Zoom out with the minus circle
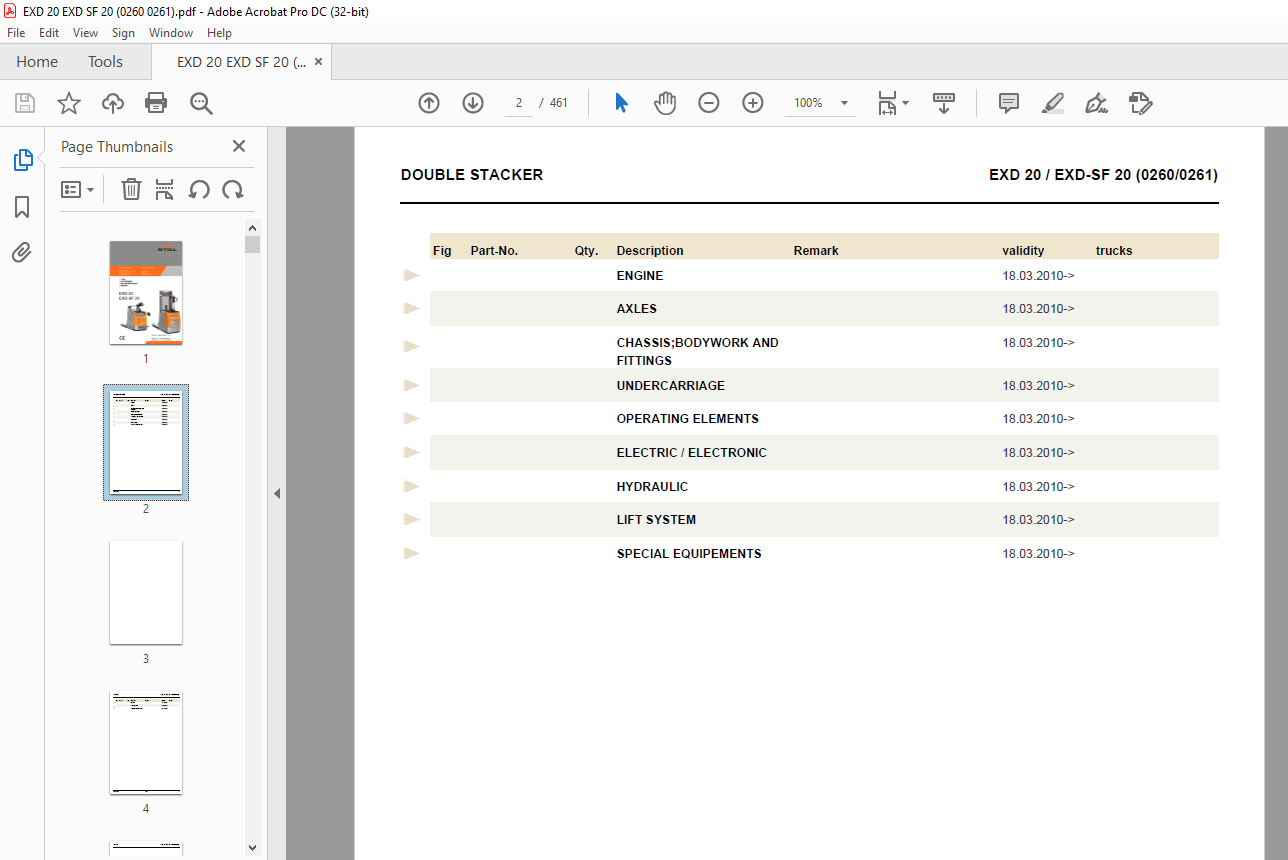The image size is (1288, 860). 709,103
